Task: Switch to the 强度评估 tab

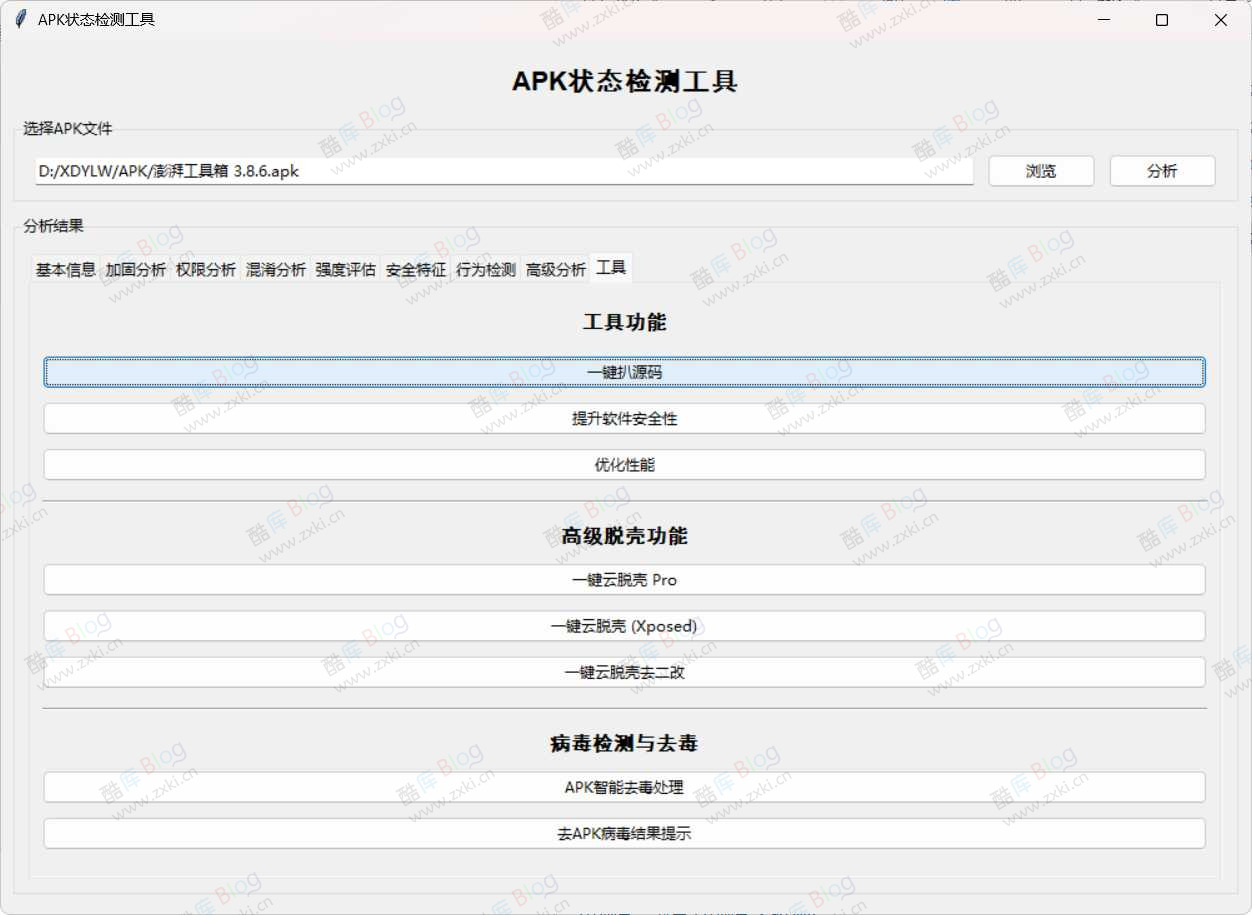Action: [345, 267]
